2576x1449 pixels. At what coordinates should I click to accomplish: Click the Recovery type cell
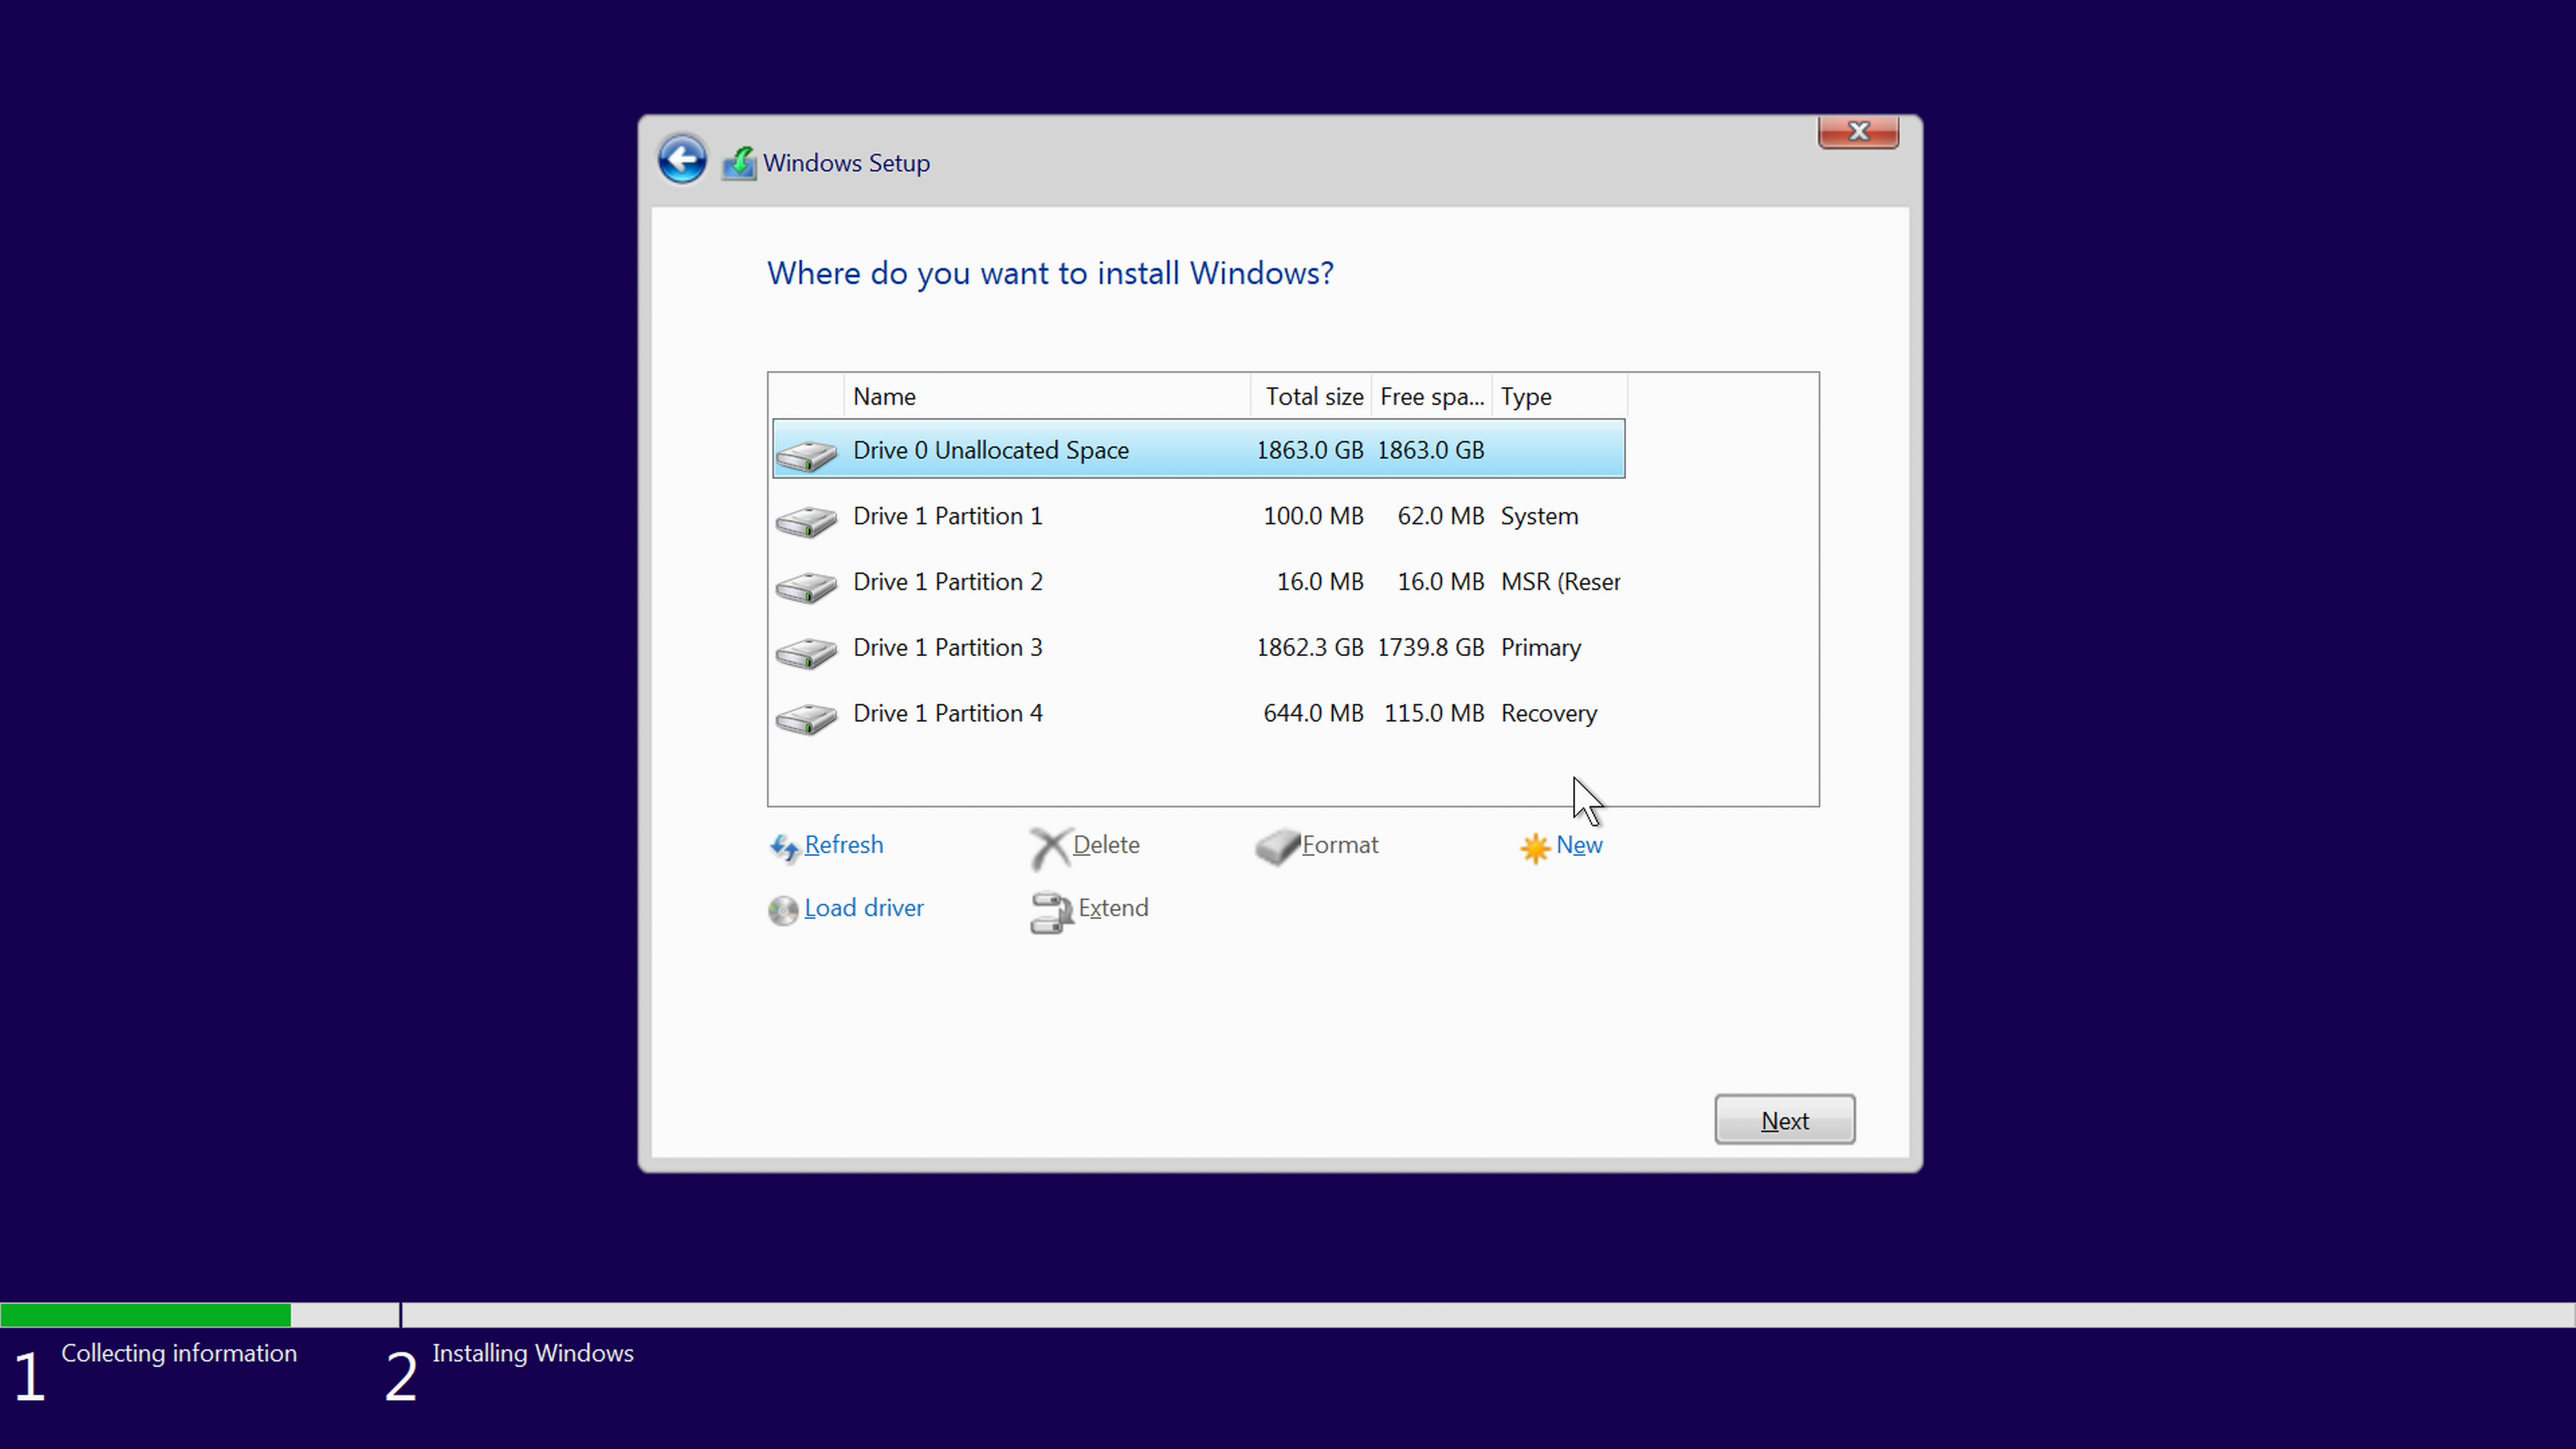pyautogui.click(x=1549, y=713)
